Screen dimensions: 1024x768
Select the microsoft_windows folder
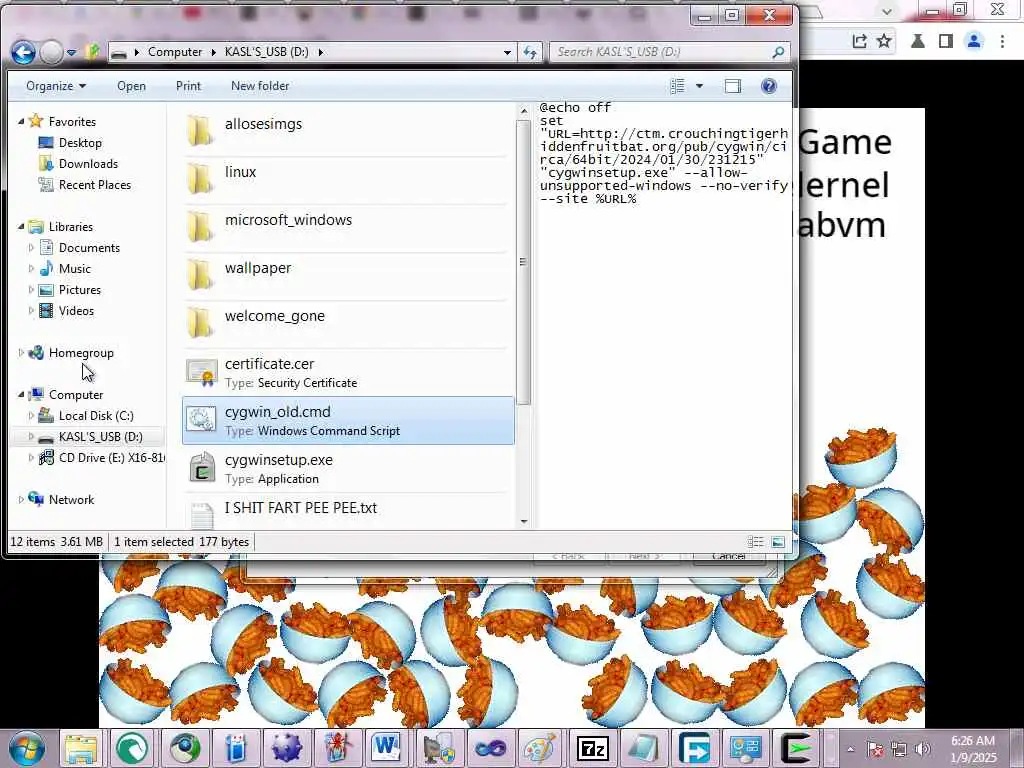point(347,229)
